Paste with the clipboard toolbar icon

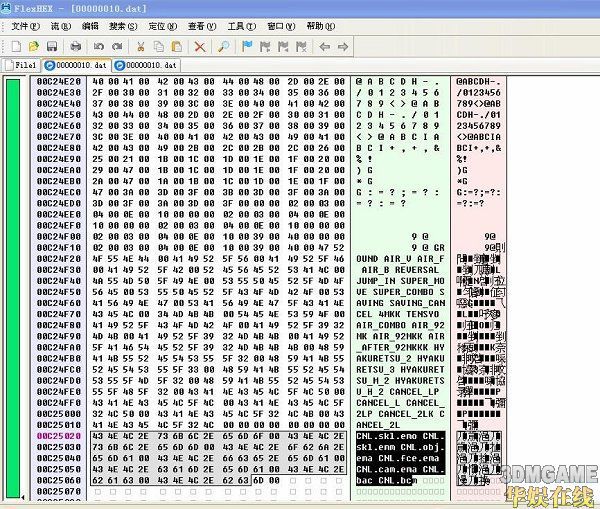[176, 47]
